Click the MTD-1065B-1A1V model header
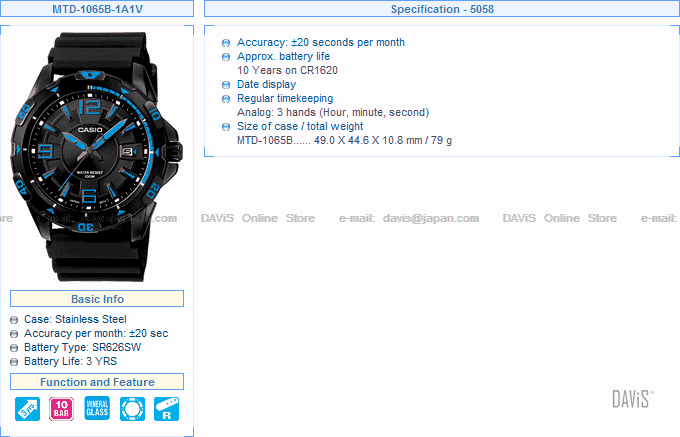 (x=97, y=9)
